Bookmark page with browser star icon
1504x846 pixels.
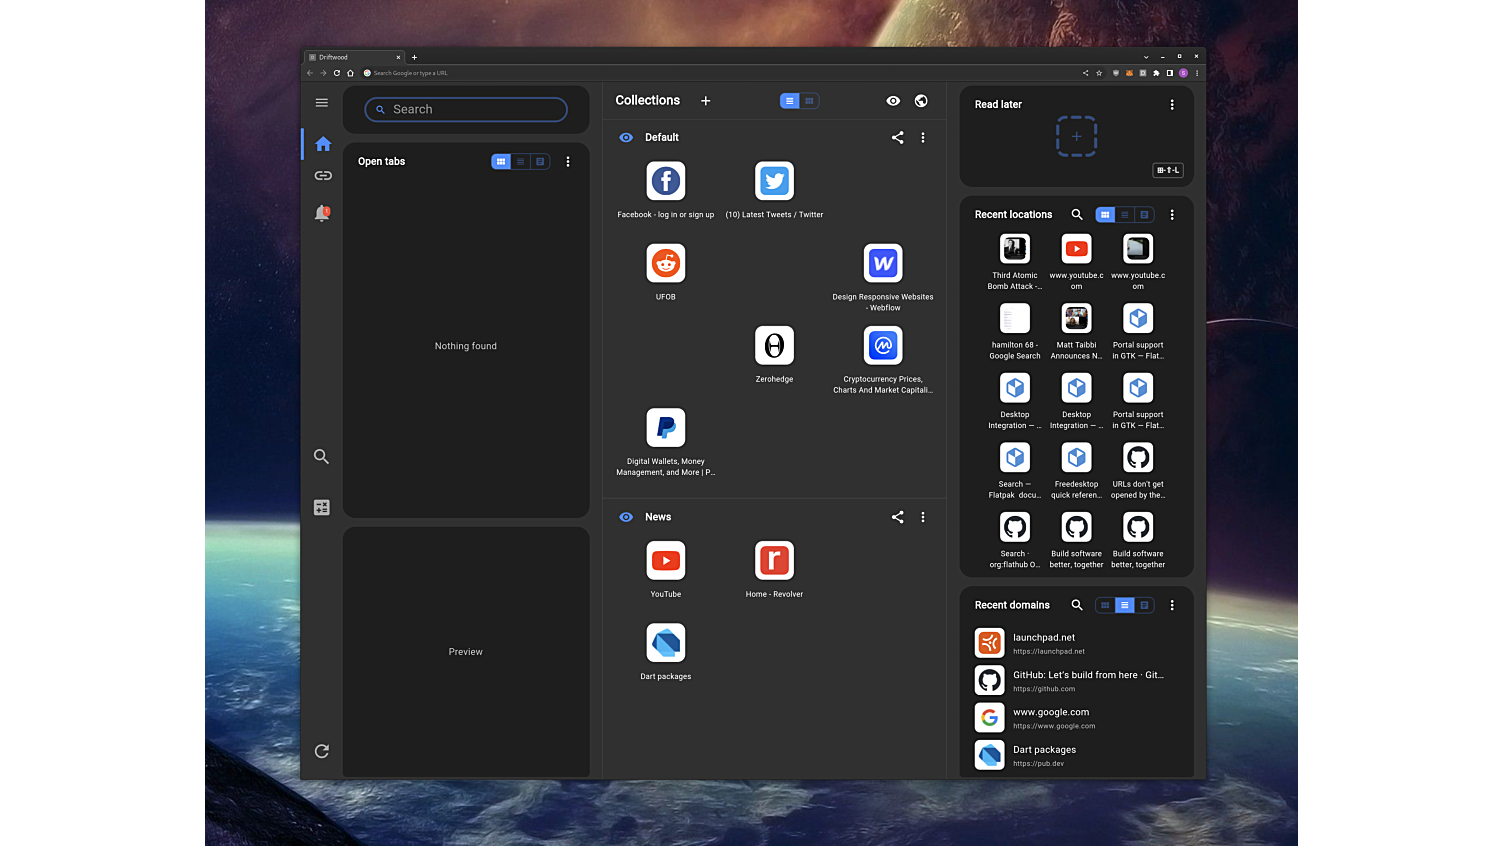click(1099, 73)
